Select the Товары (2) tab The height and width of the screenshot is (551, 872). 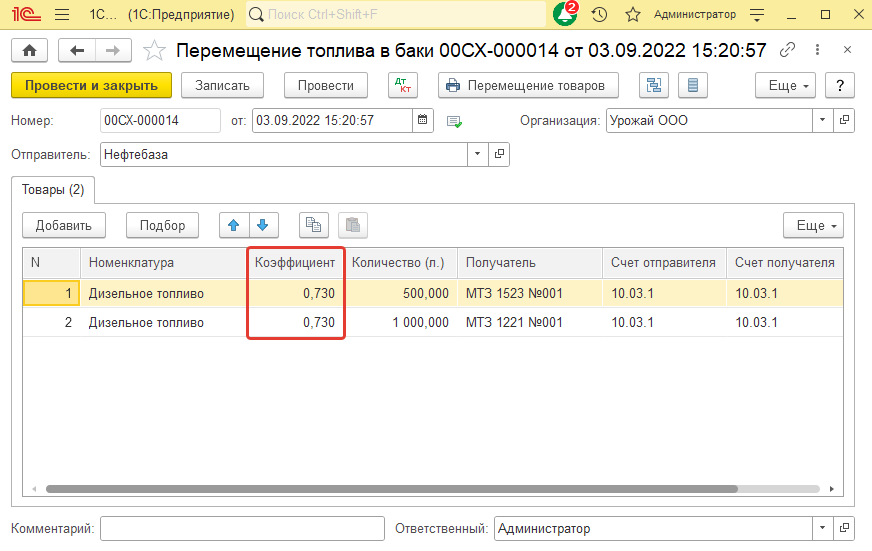pos(52,189)
